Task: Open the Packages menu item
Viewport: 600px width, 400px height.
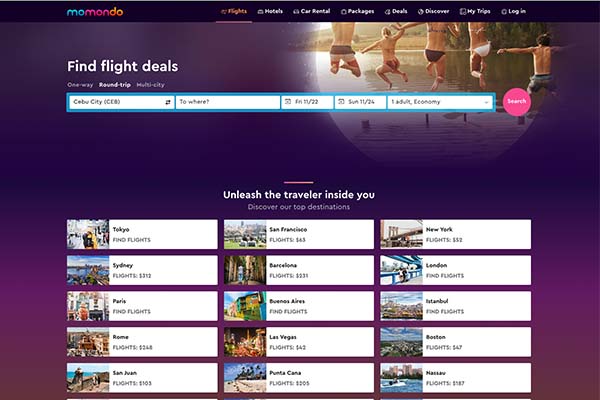Action: tap(357, 11)
